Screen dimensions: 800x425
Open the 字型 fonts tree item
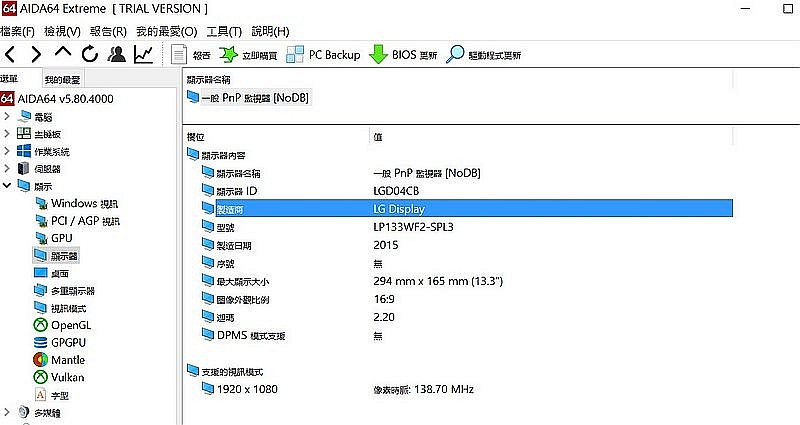(51, 395)
